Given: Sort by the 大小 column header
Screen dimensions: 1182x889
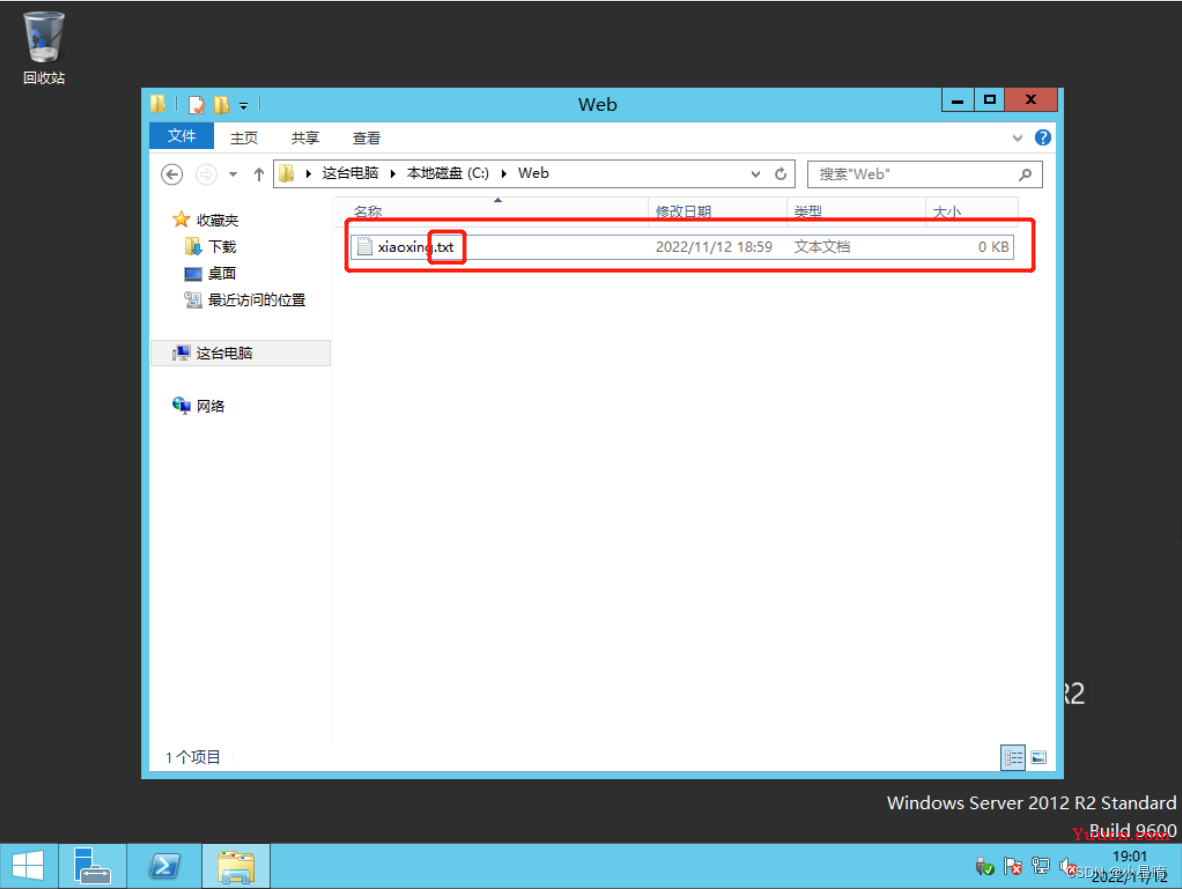Looking at the screenshot, I should pos(972,210).
